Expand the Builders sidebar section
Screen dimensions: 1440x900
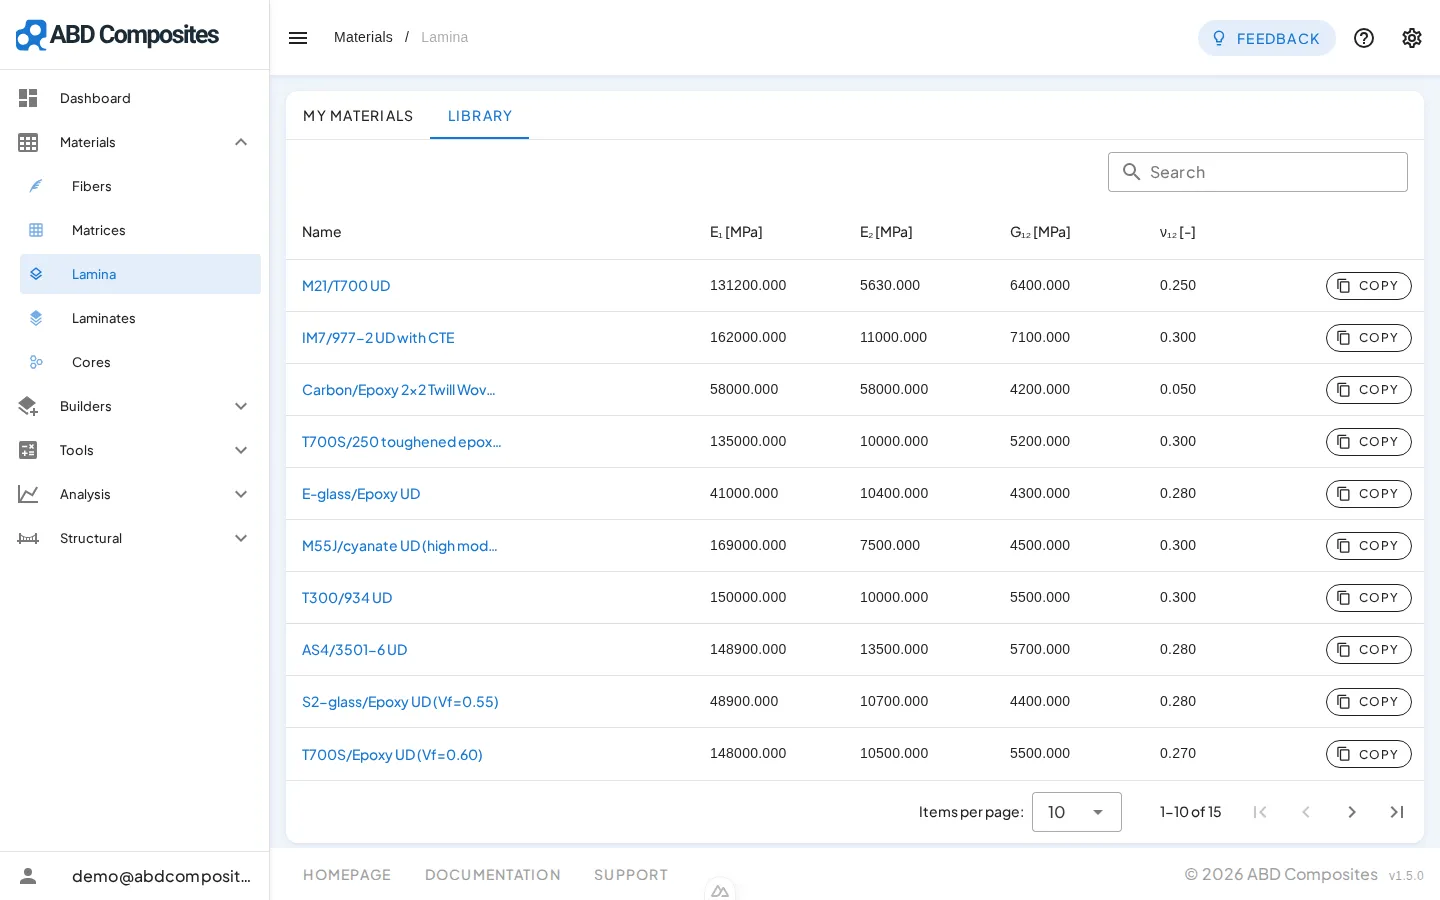[x=241, y=406]
